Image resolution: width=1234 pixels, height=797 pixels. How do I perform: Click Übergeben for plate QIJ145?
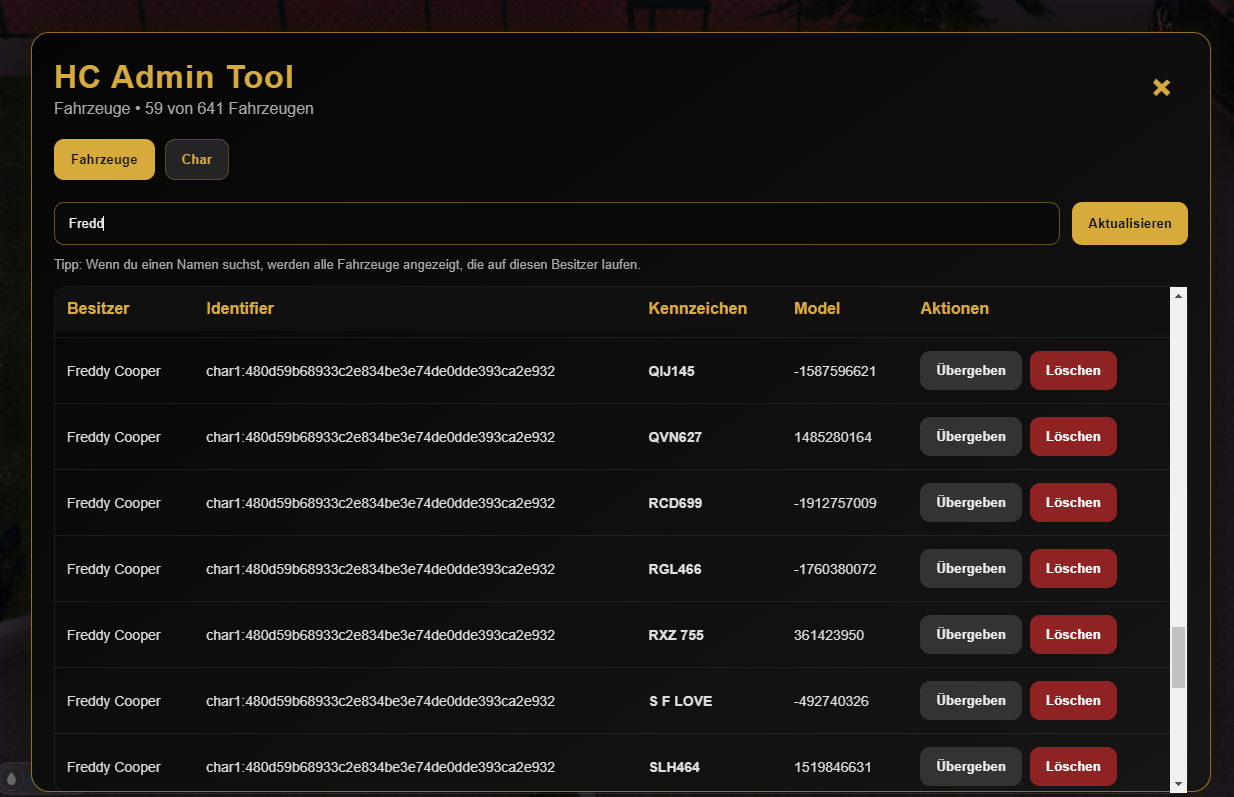tap(971, 370)
